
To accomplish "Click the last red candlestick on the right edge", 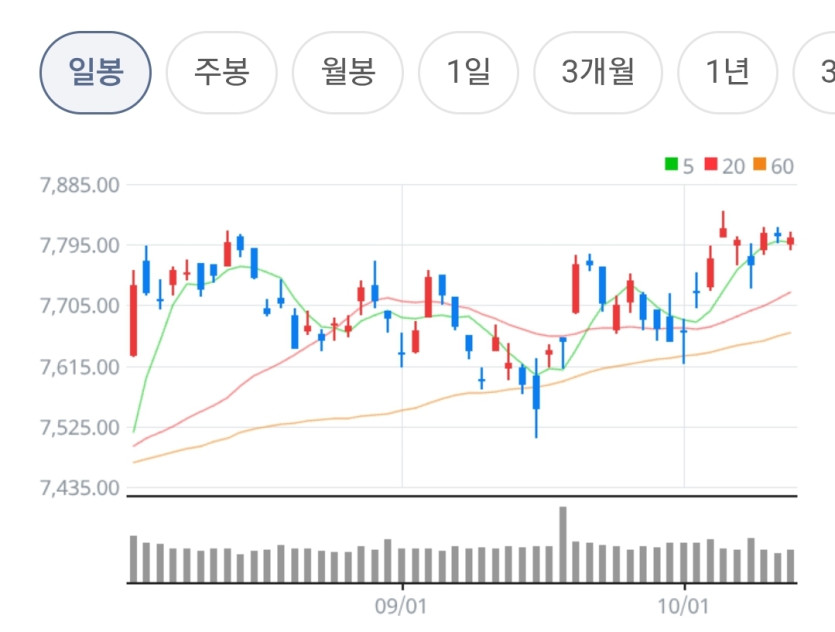I will [x=791, y=241].
